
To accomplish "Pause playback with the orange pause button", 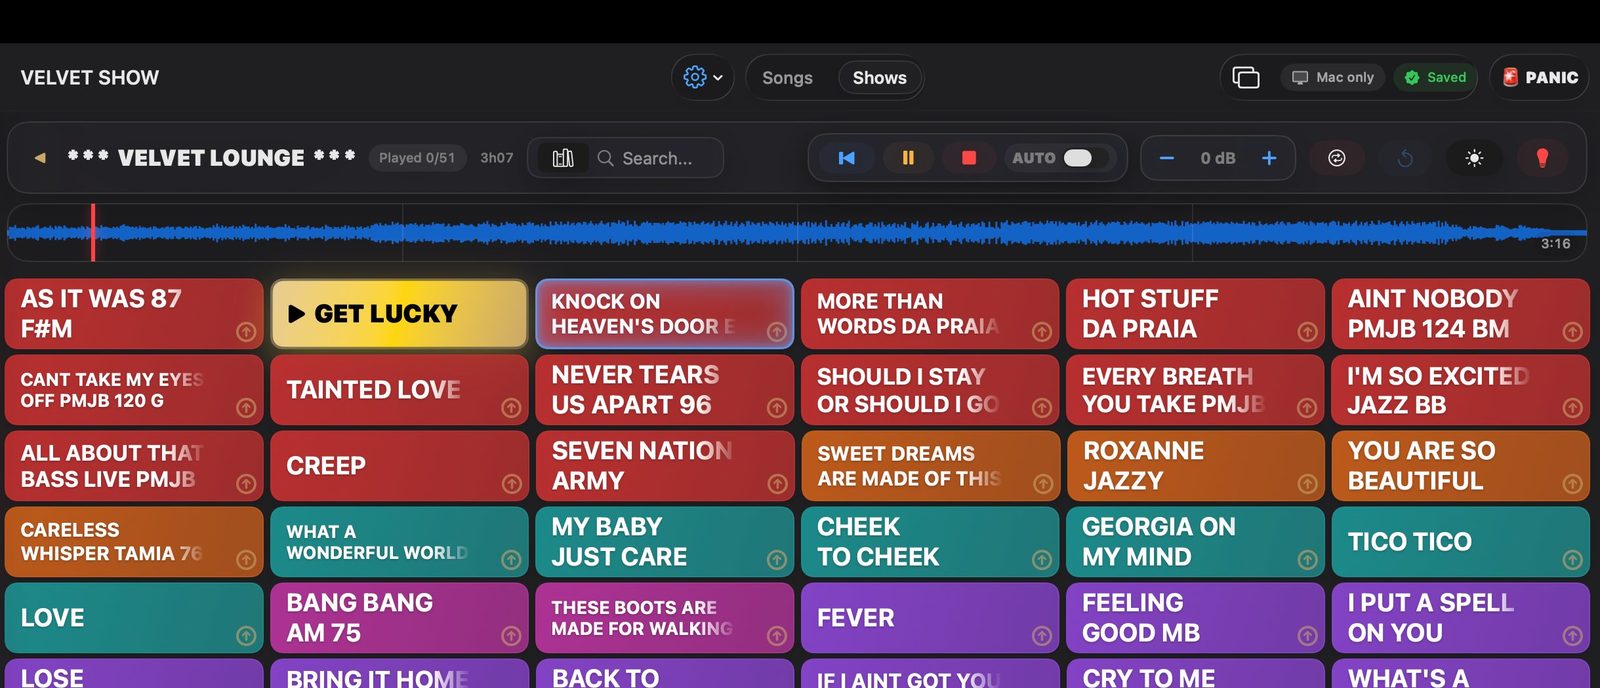I will click(908, 158).
